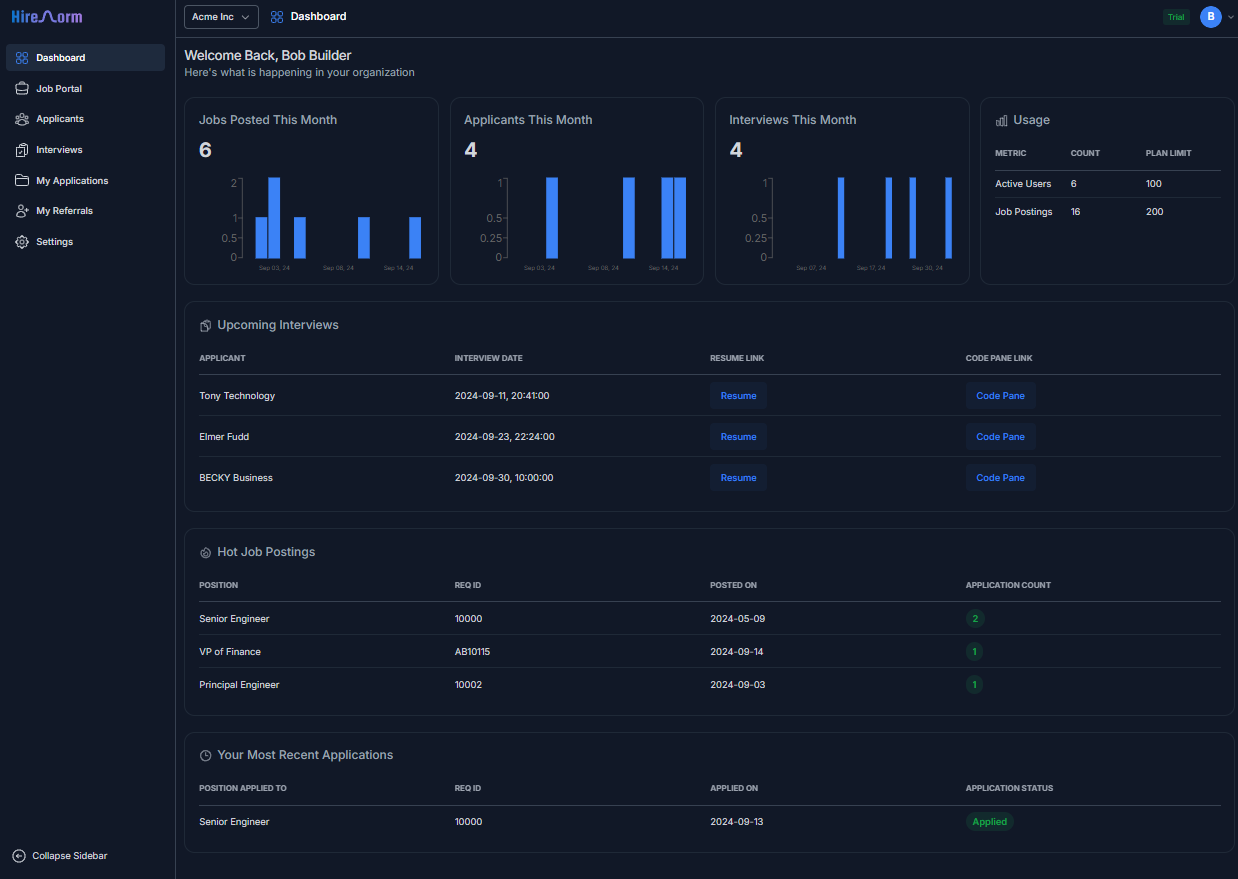Click applicant name Tony Technology
Viewport: 1238px width, 879px height.
[x=237, y=396]
